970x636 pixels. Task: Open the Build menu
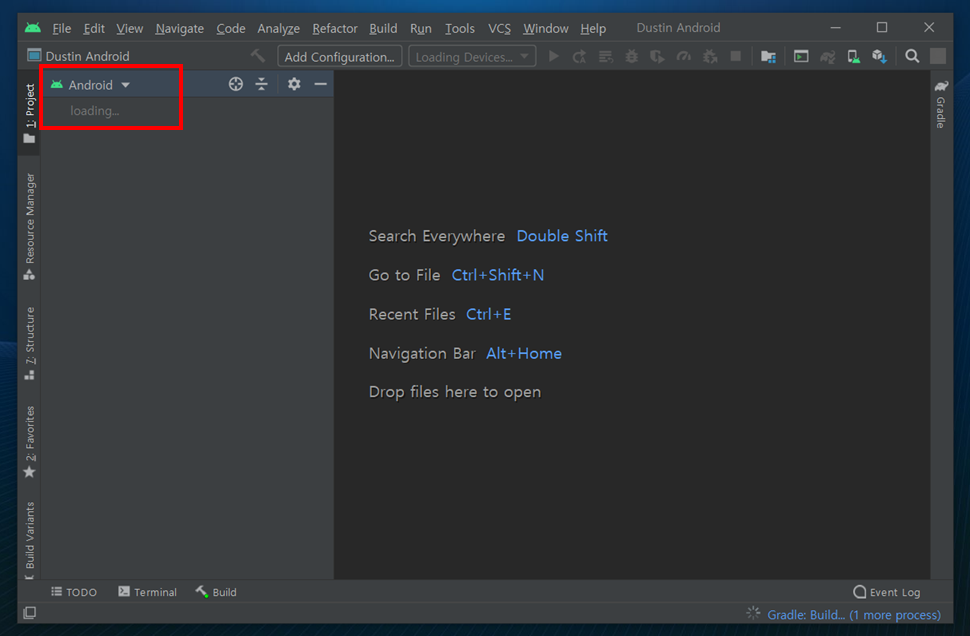pyautogui.click(x=383, y=28)
